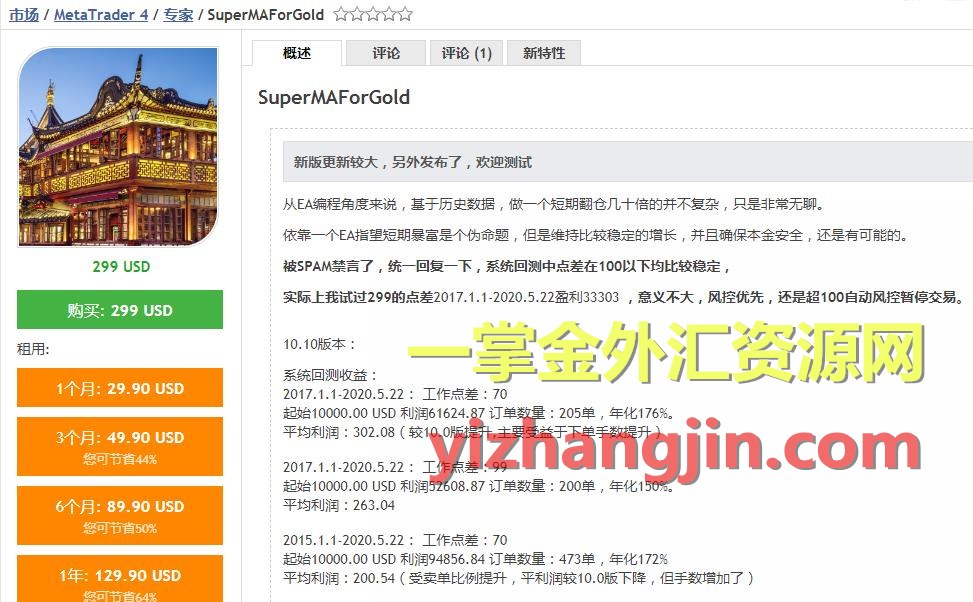Rent for 6个月 at 89.90 USD

[120, 515]
